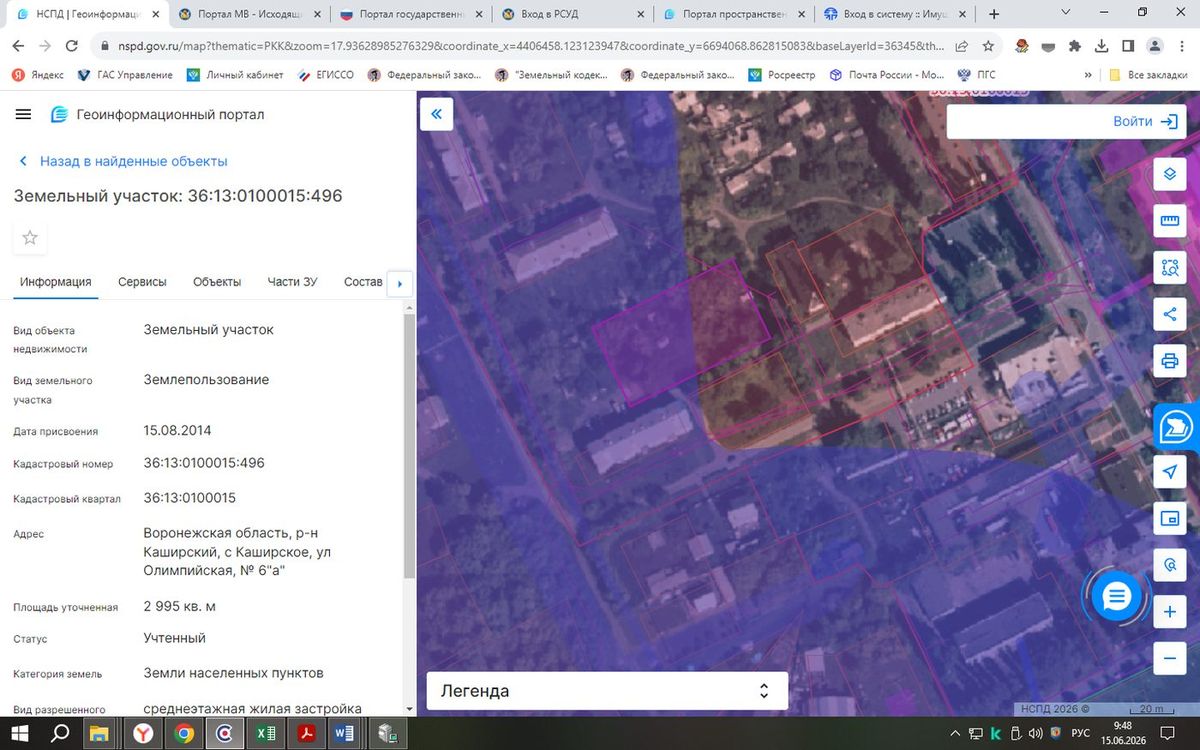Viewport: 1200px width, 750px height.
Task: Switch to the Информация tab
Action: [56, 282]
